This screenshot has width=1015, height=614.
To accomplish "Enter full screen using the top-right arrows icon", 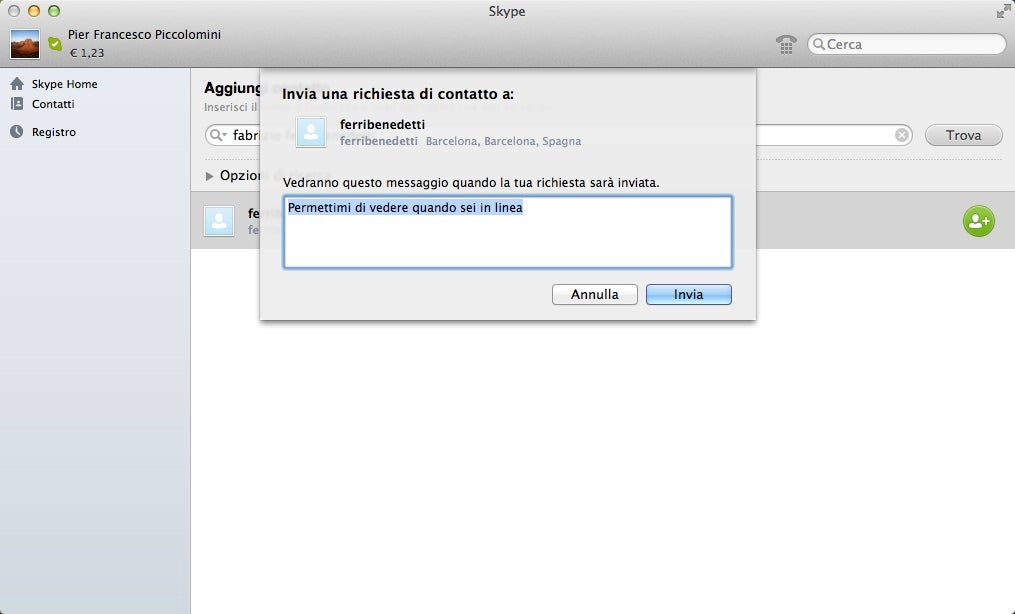I will click(1003, 11).
